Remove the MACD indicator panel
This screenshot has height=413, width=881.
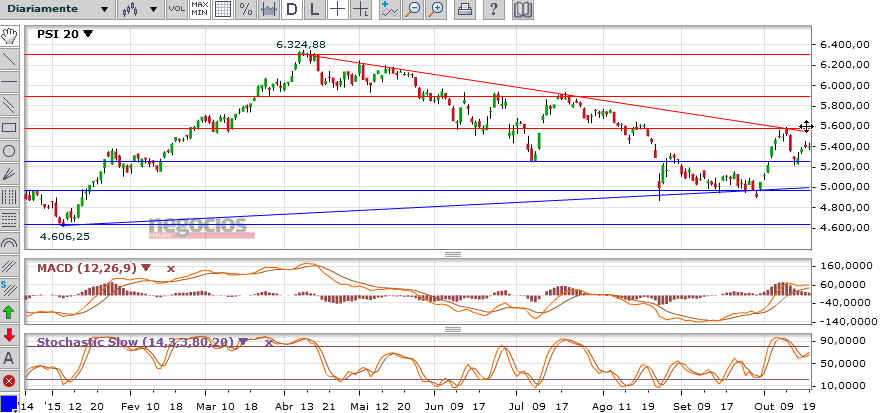pos(171,268)
